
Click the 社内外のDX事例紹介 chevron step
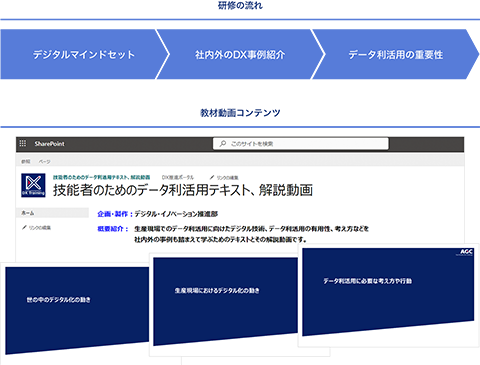tap(240, 54)
